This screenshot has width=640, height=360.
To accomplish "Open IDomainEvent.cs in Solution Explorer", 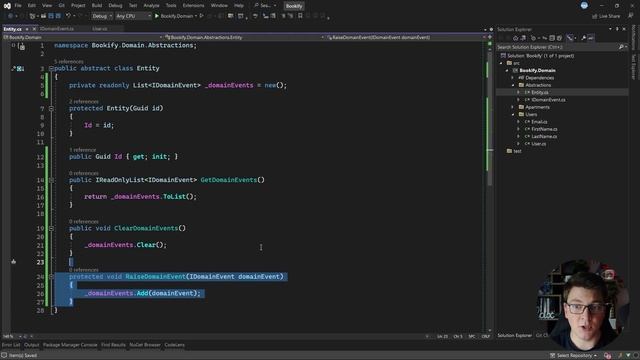I will click(x=549, y=100).
